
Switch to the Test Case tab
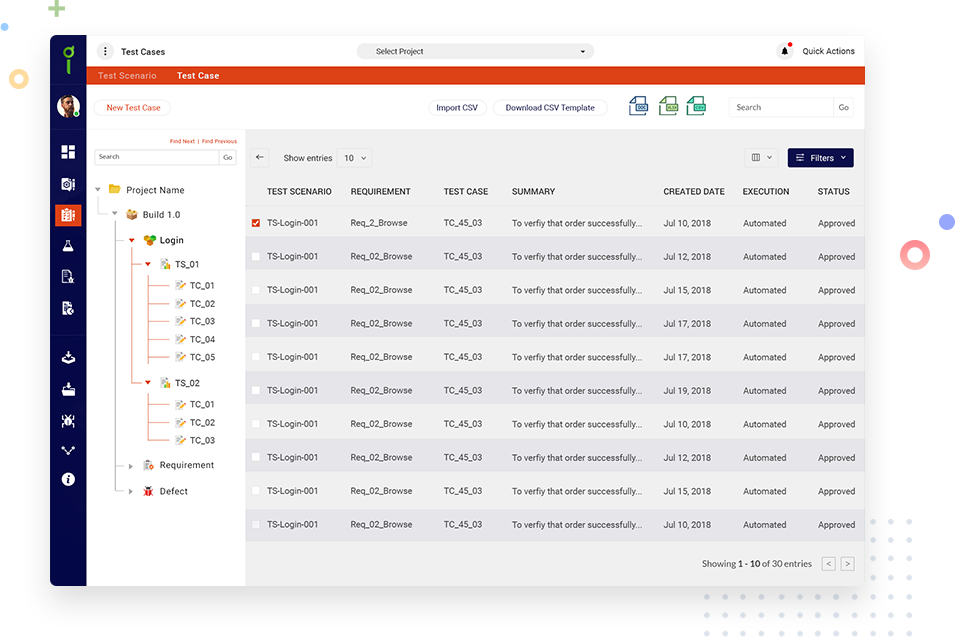198,76
